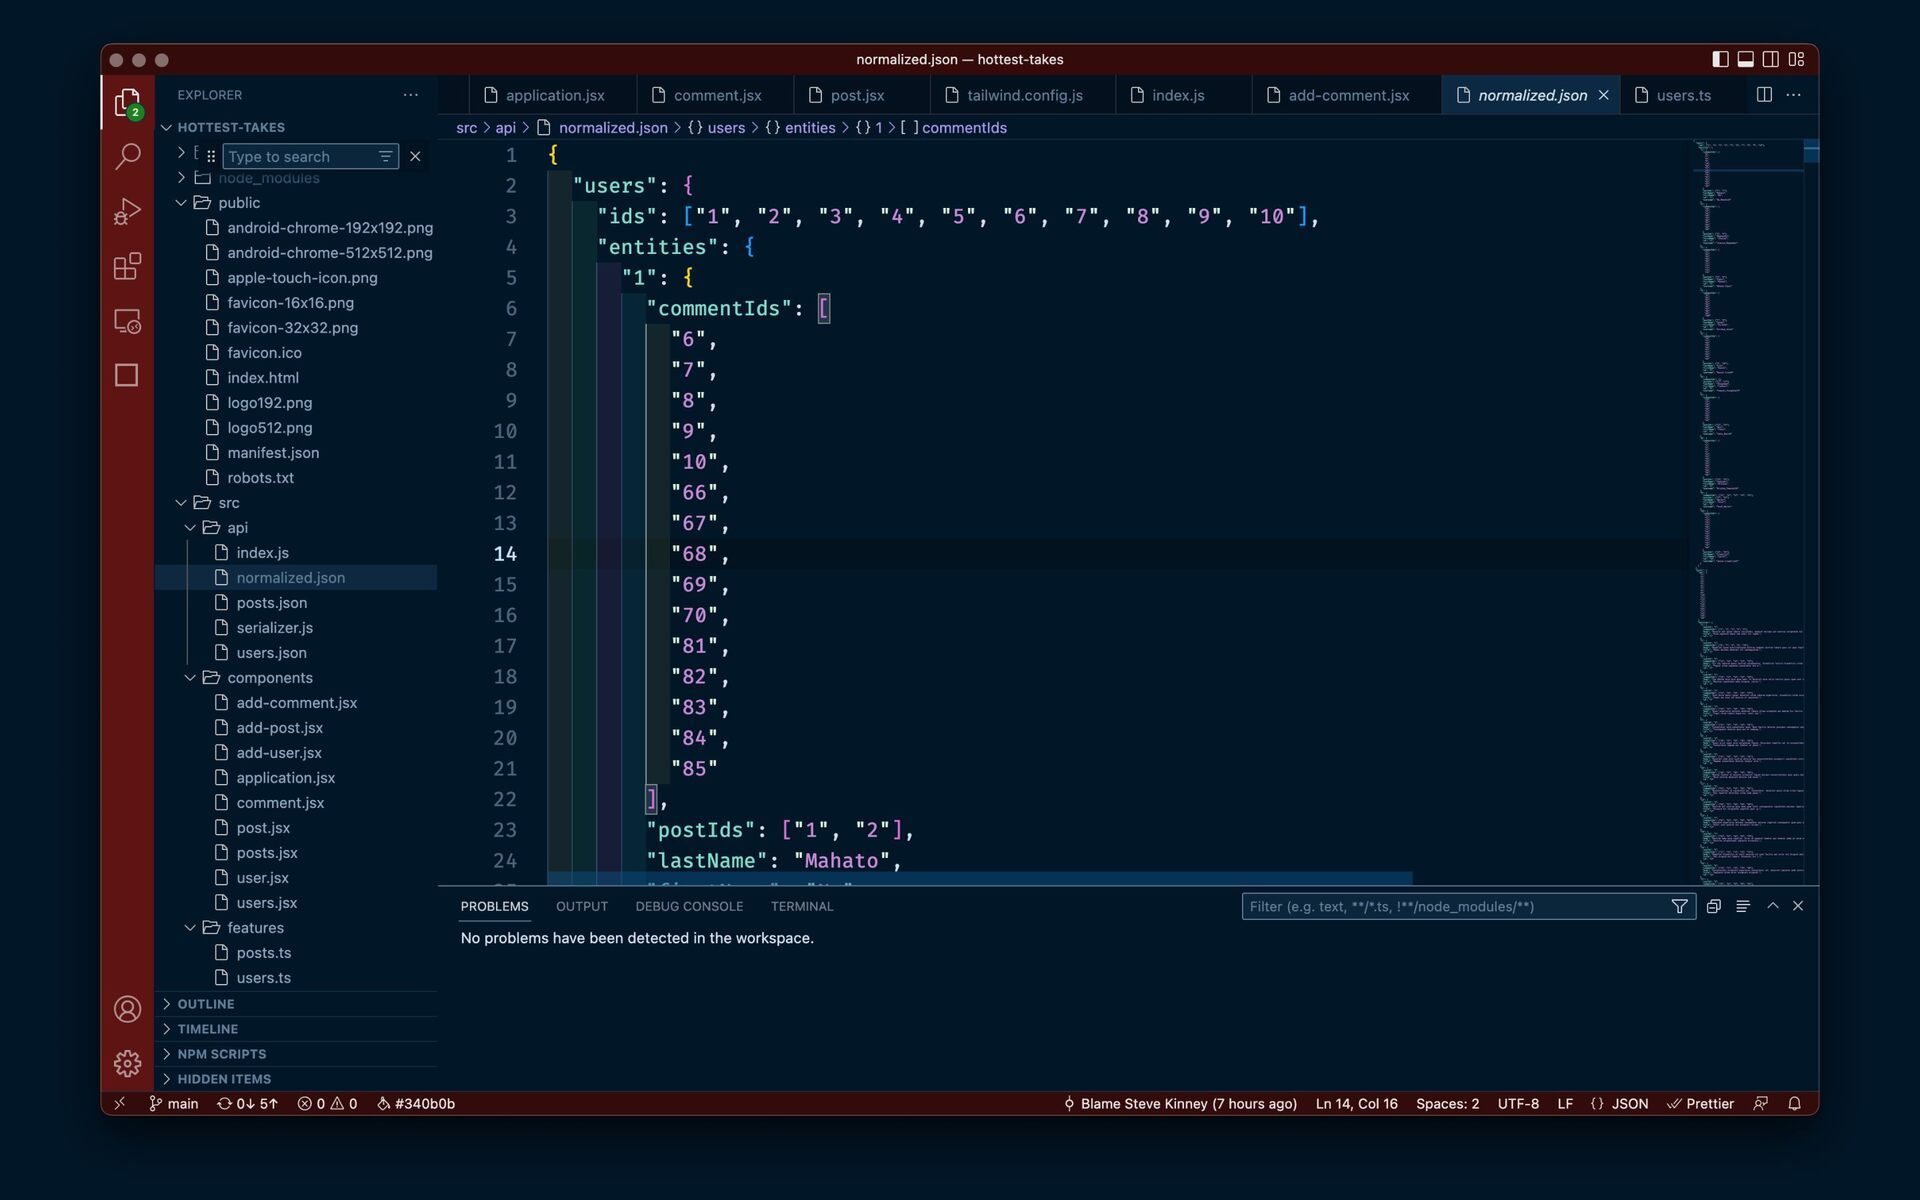1920x1200 pixels.
Task: Toggle filter mode in explorer search box
Action: pos(385,157)
